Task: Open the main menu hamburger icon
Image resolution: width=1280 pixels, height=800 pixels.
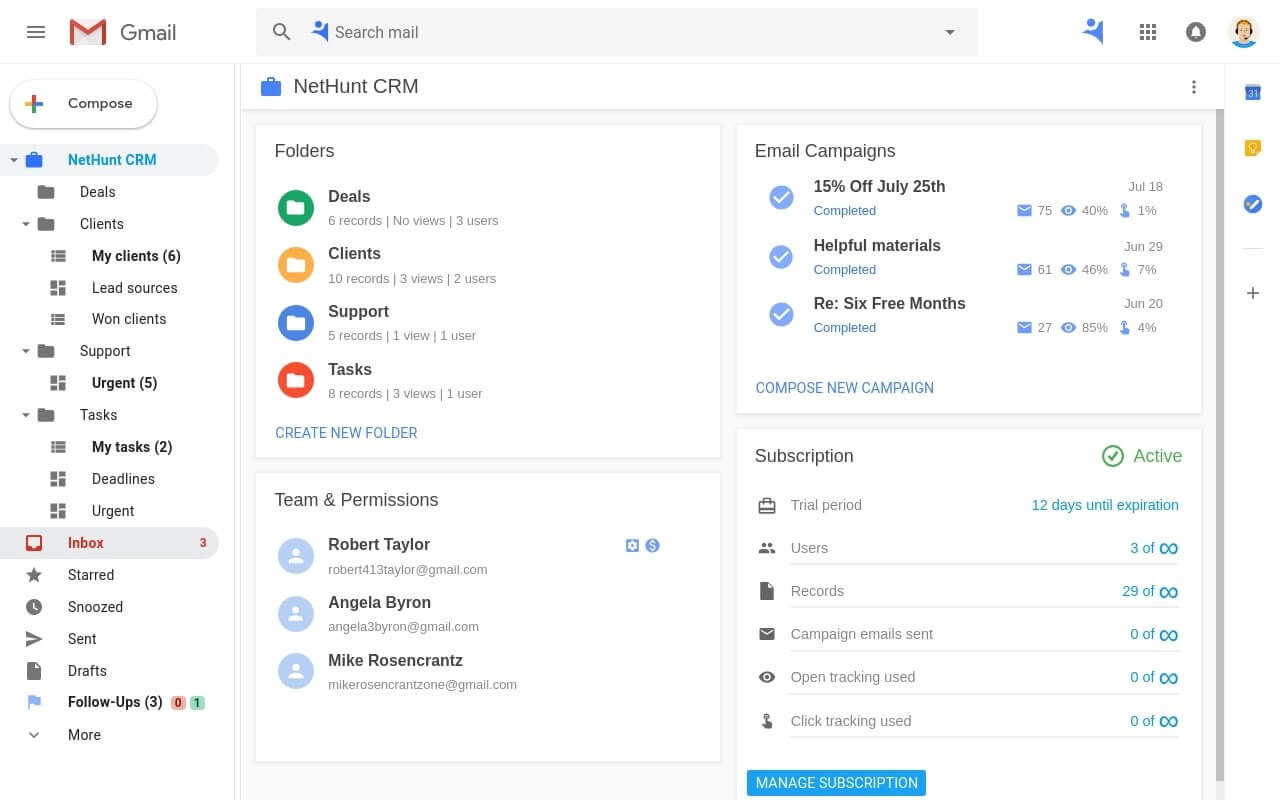Action: (36, 32)
